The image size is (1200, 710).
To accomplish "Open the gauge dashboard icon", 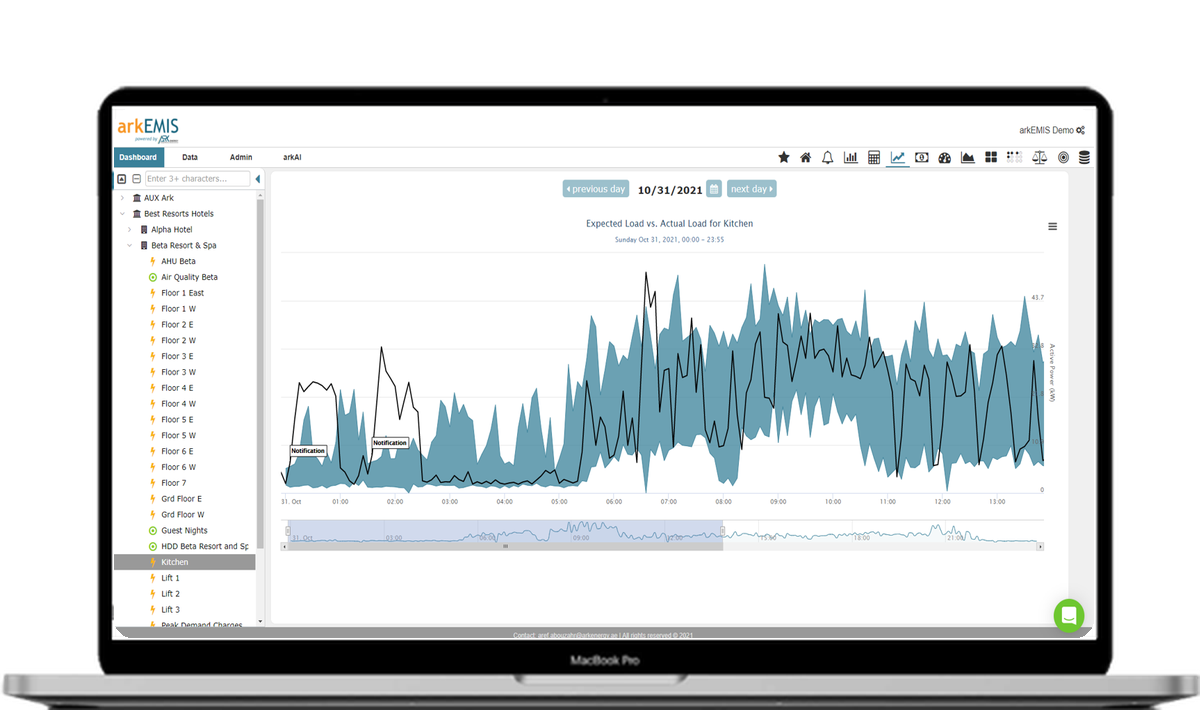I will (x=945, y=157).
